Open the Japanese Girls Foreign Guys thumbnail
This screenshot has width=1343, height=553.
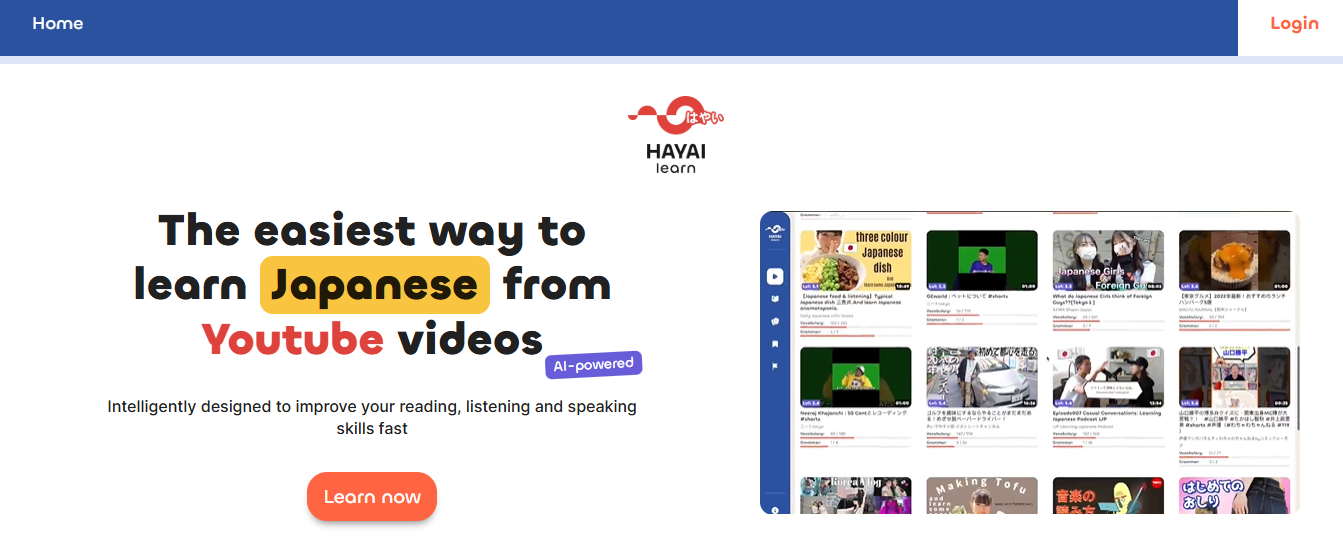1108,260
